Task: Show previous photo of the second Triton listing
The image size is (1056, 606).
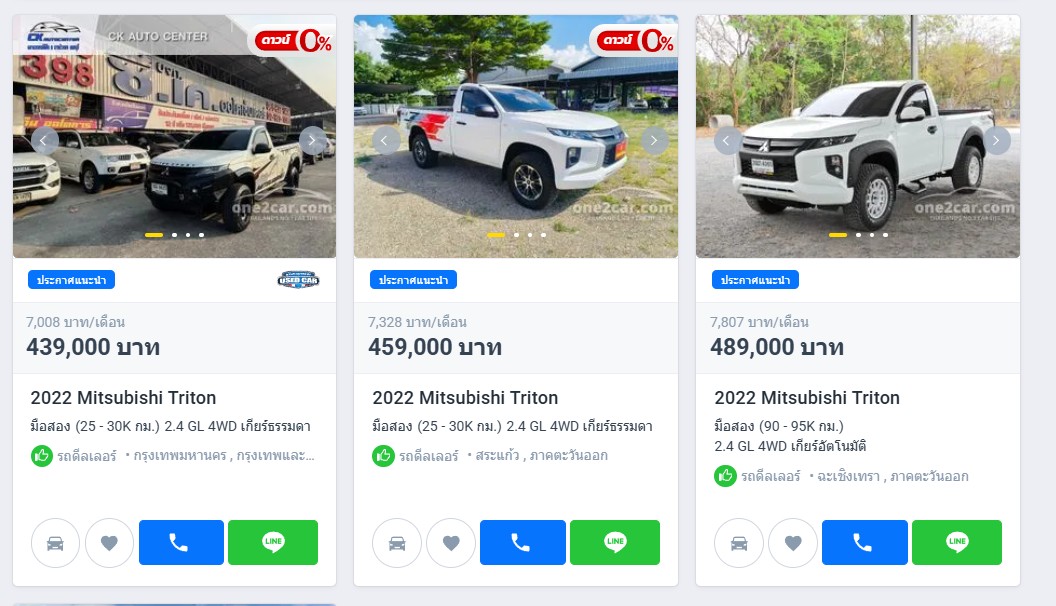Action: (x=385, y=141)
